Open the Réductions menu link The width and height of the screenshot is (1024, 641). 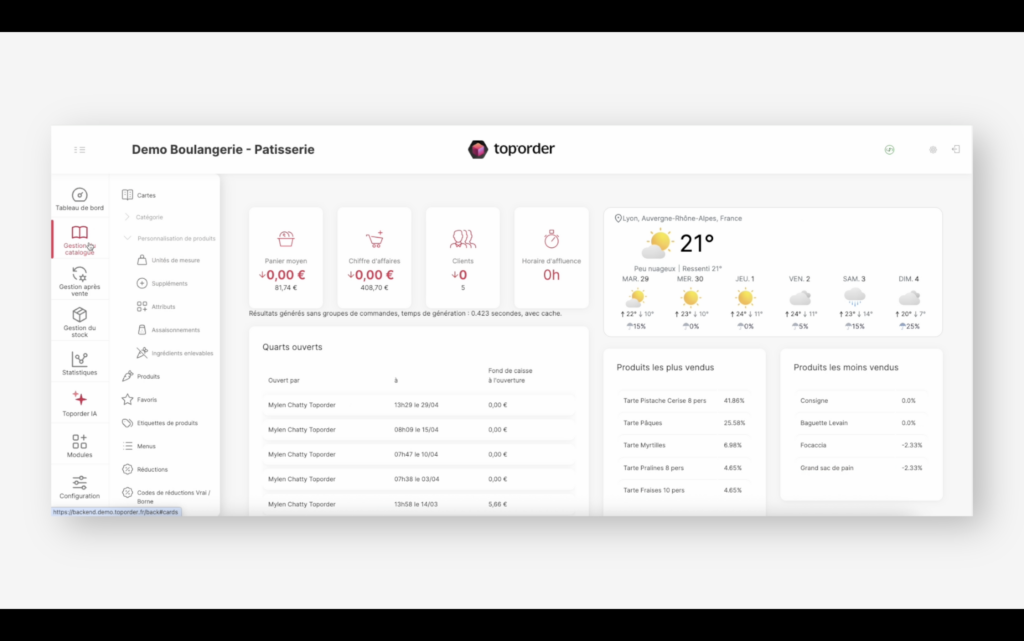tap(152, 469)
